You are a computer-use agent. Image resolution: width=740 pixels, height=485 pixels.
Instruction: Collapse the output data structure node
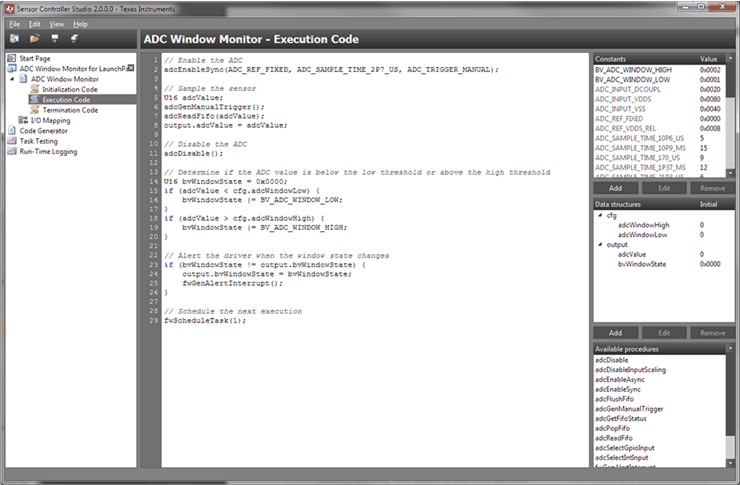[x=600, y=244]
